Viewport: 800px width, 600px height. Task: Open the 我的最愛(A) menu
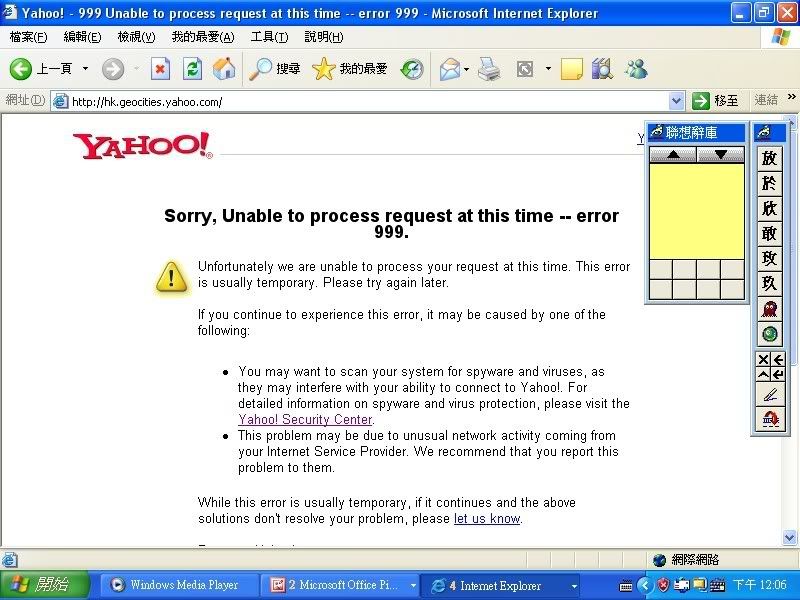pos(203,37)
